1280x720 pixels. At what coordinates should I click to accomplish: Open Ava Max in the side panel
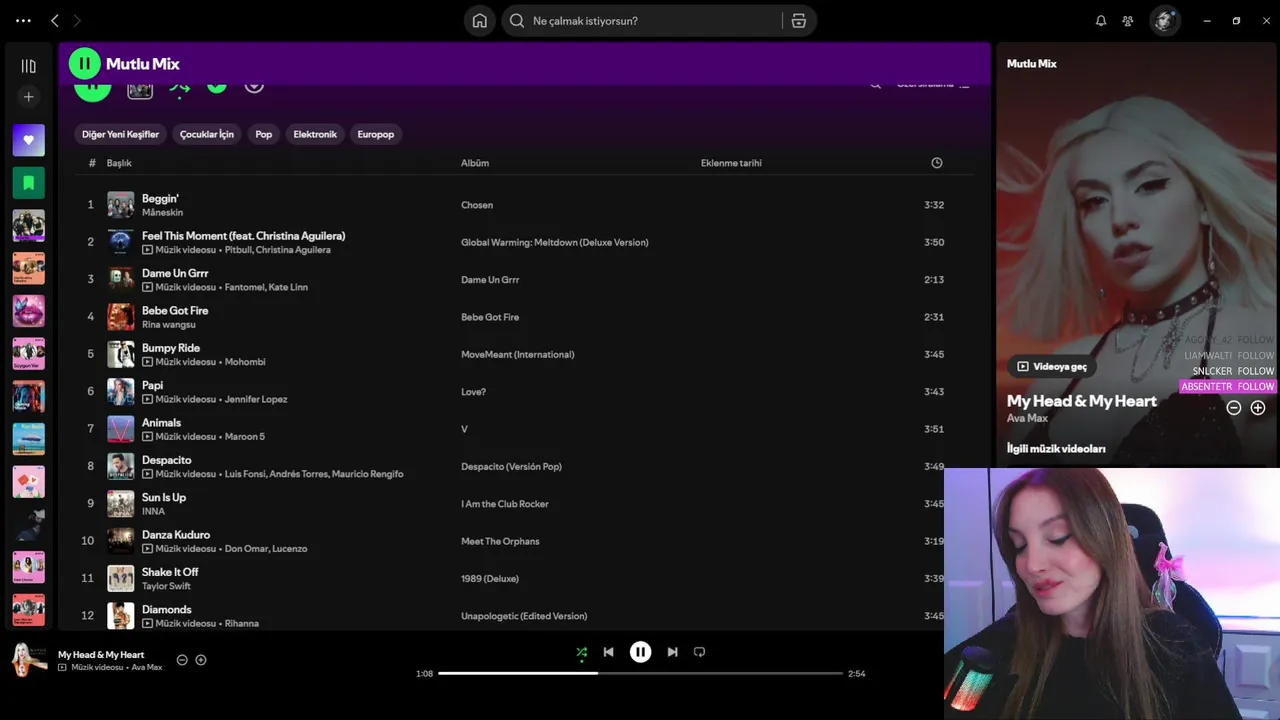pyautogui.click(x=1027, y=418)
